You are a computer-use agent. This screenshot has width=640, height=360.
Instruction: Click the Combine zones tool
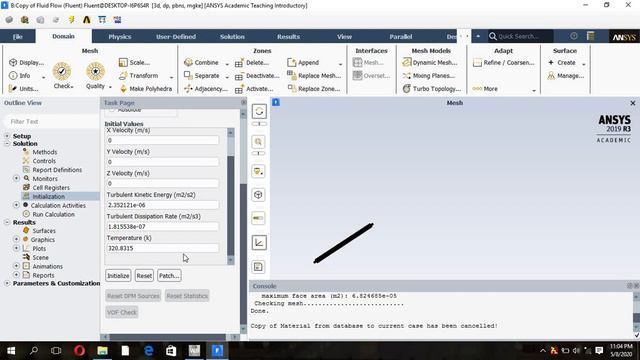coord(201,62)
